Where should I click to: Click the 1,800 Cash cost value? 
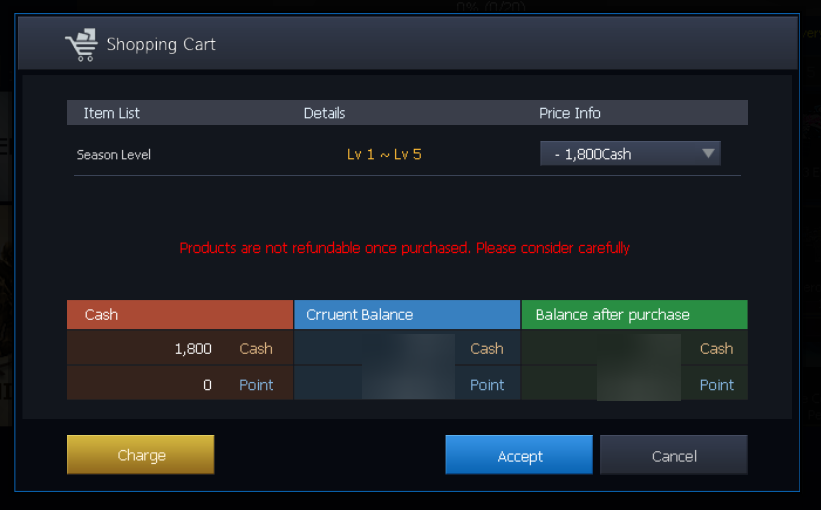[x=193, y=349]
